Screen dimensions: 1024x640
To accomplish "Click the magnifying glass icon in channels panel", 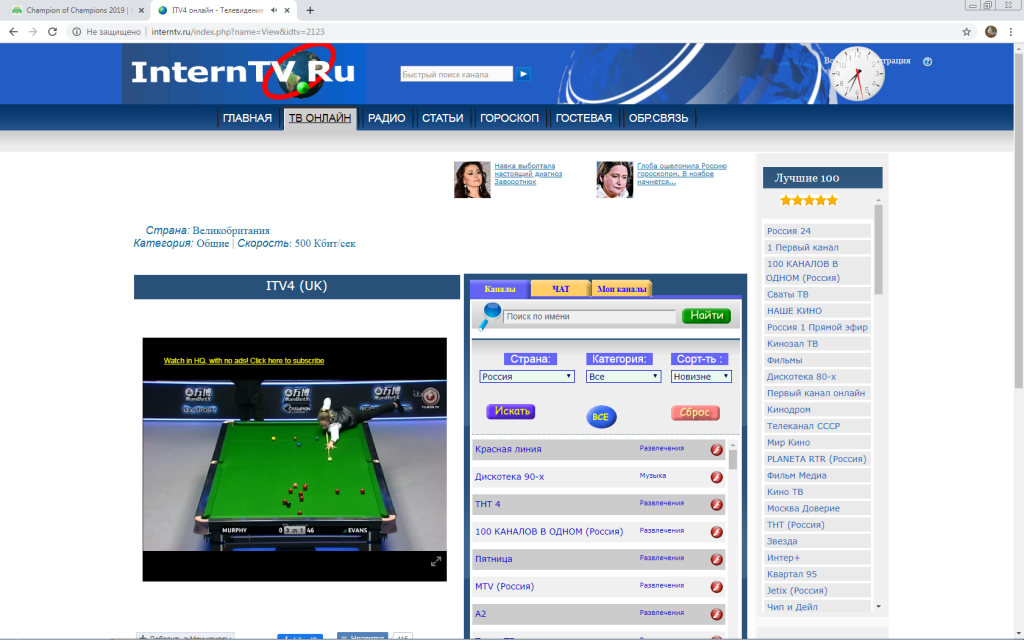I will click(x=488, y=316).
